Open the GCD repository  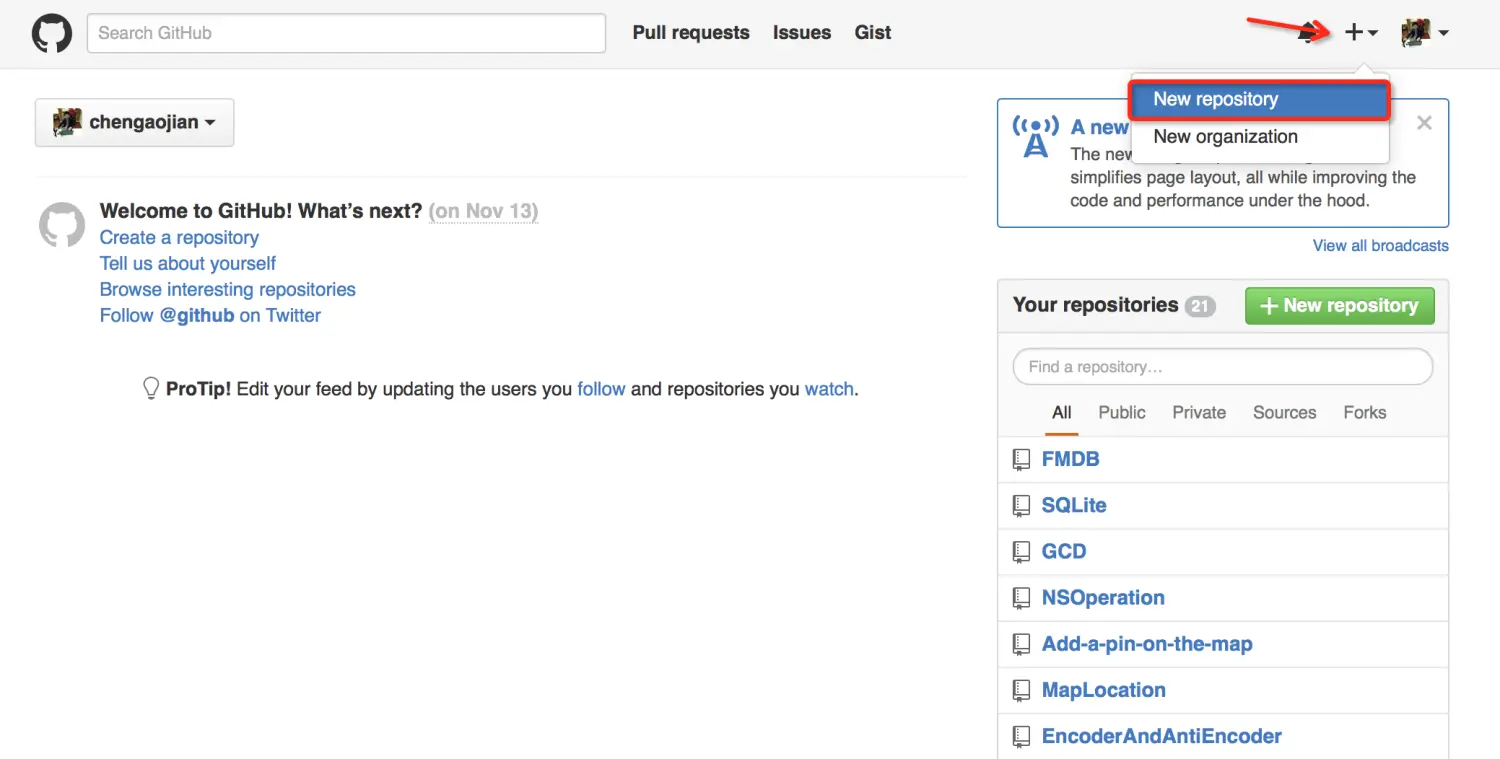pyautogui.click(x=1064, y=552)
